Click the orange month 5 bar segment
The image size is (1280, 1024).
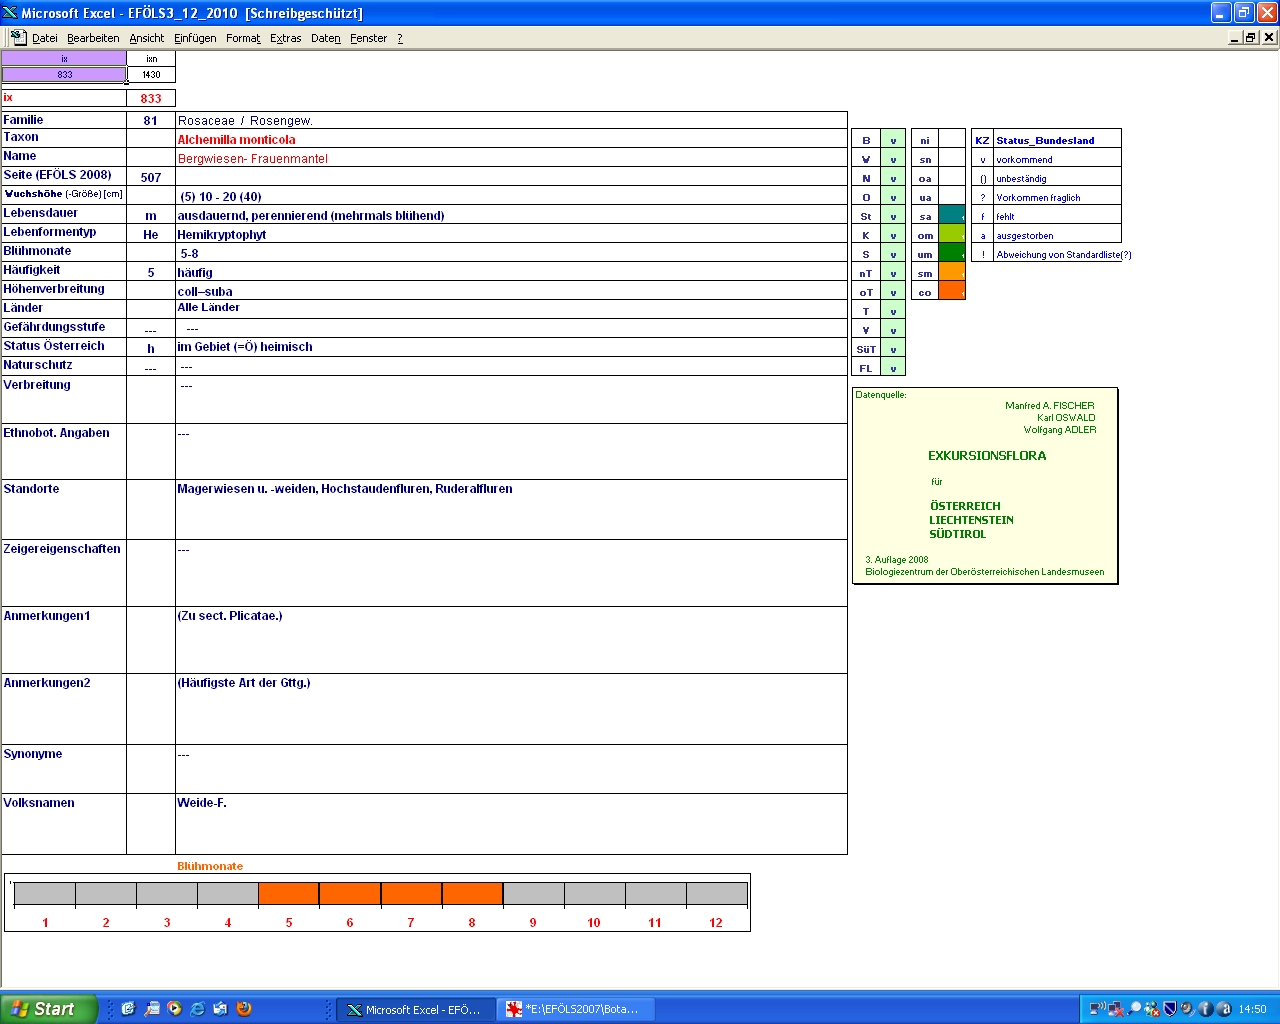point(289,894)
